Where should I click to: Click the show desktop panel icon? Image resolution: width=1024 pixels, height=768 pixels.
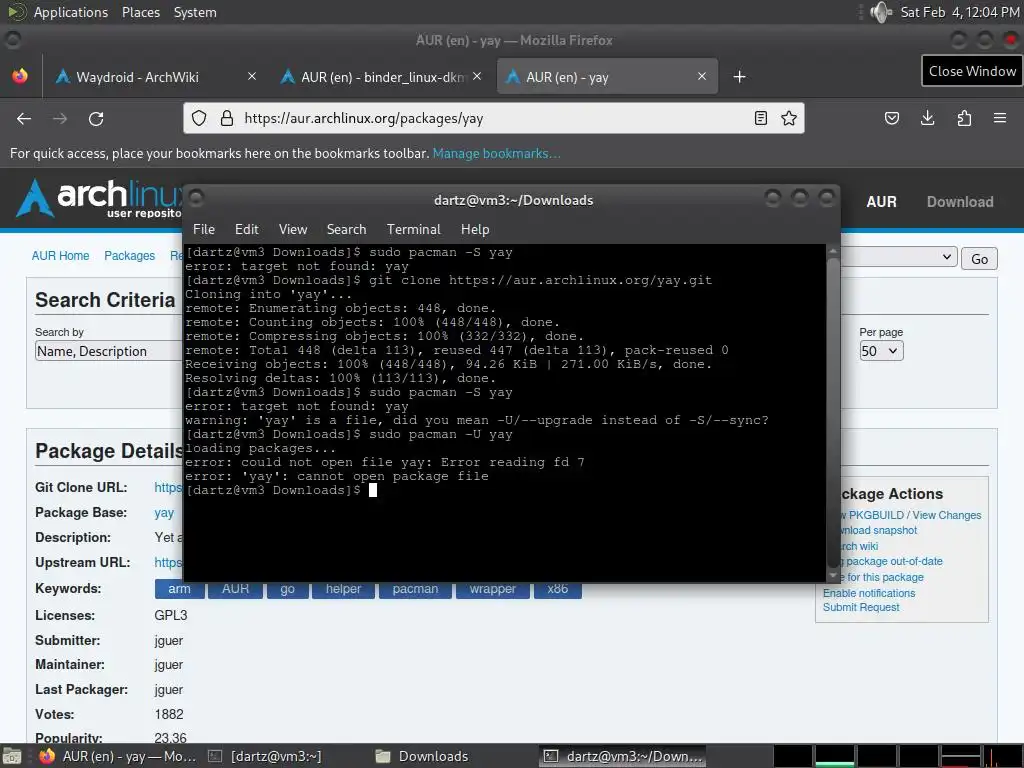10,757
